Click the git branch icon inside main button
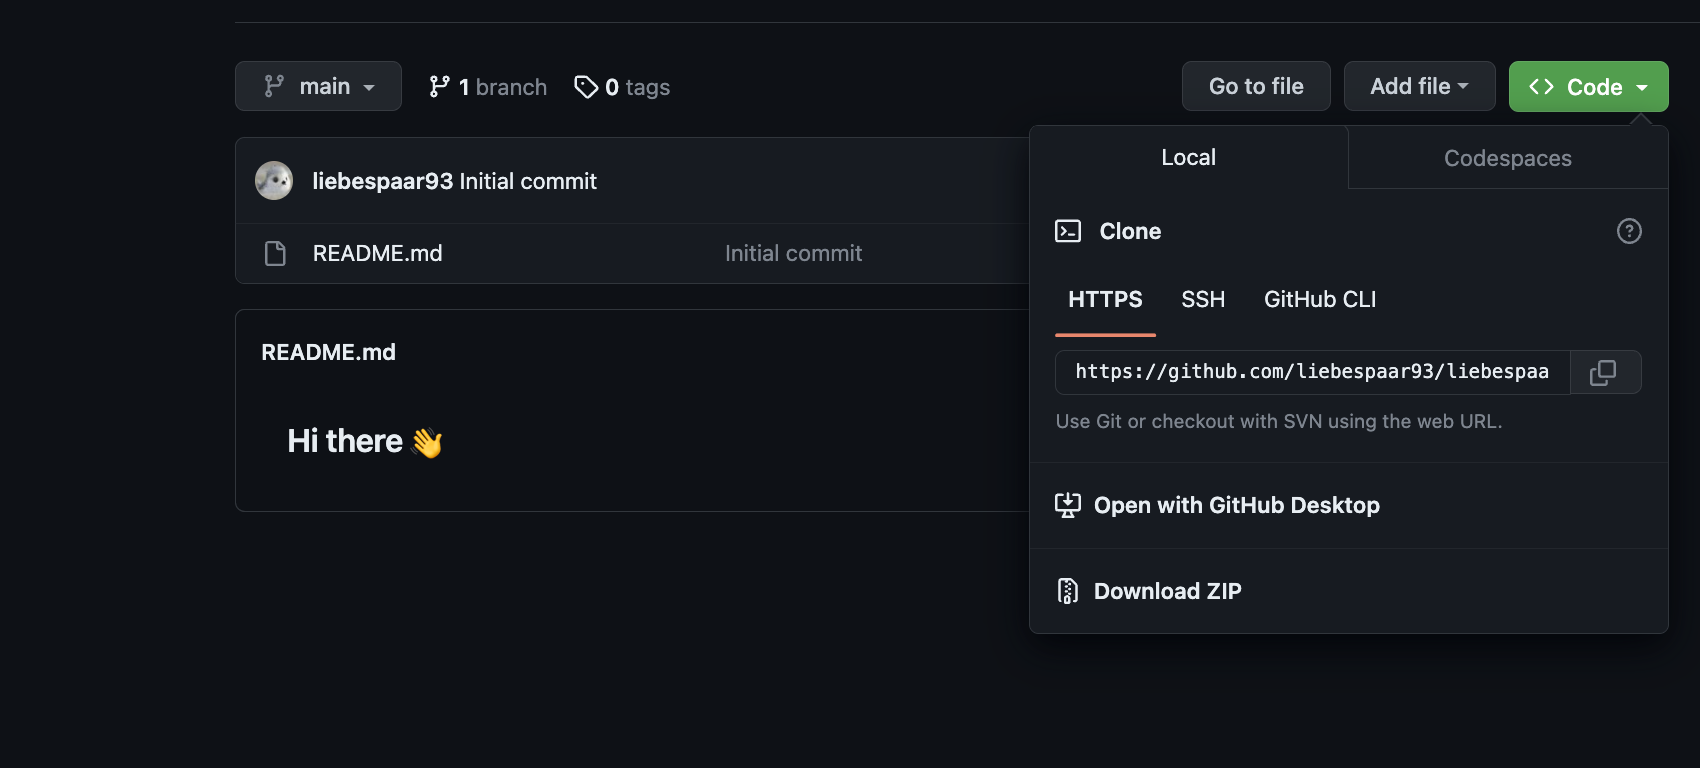The height and width of the screenshot is (768, 1700). pos(274,86)
